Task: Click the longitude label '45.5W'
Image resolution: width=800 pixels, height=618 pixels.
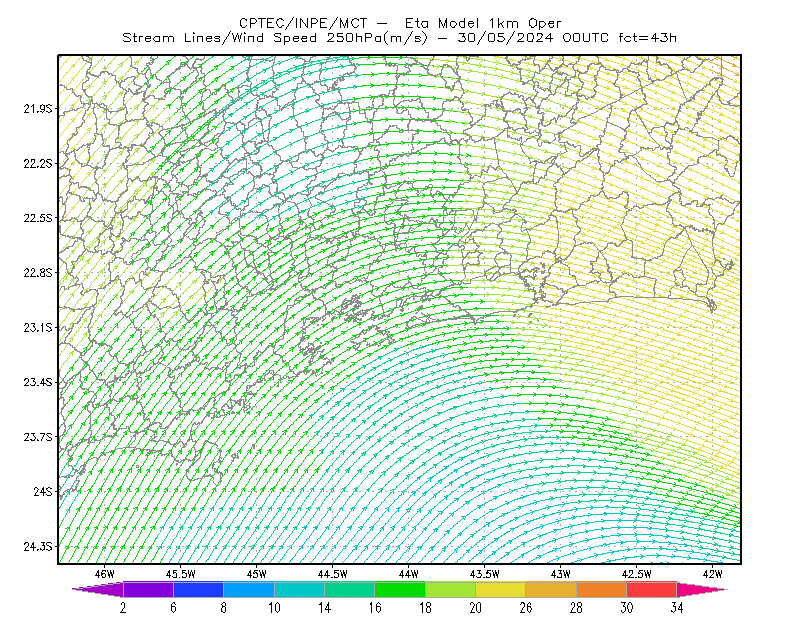Action: pyautogui.click(x=181, y=574)
